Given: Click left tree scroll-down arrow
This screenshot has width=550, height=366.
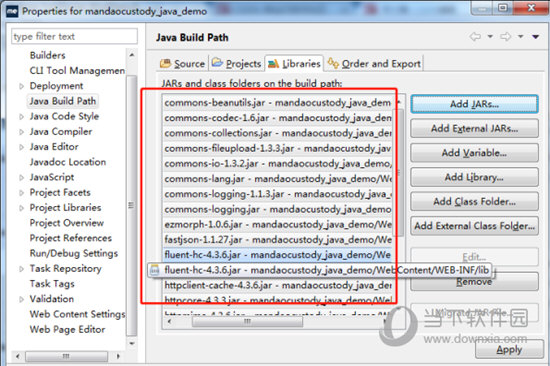Looking at the screenshot, I should pyautogui.click(x=132, y=343).
